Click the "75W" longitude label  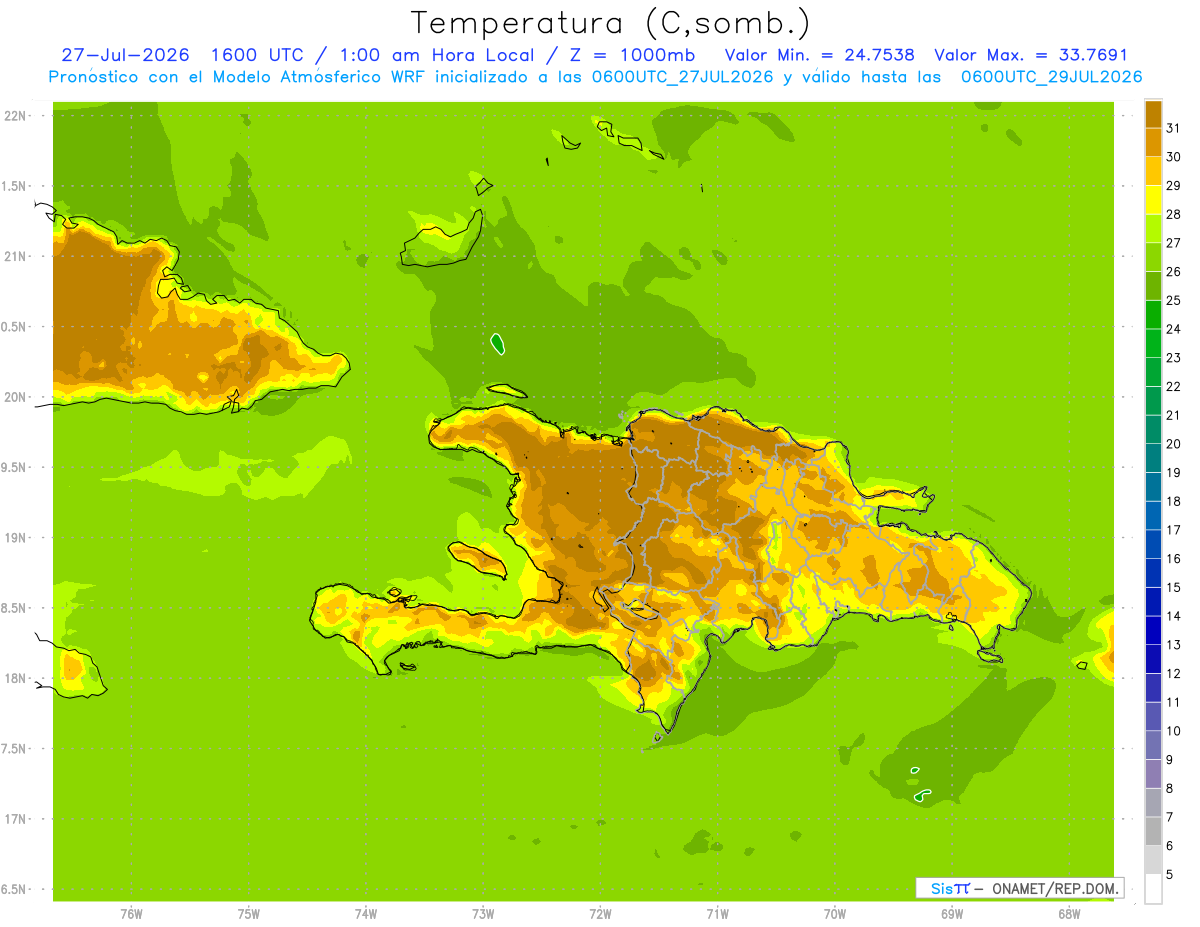[x=248, y=914]
